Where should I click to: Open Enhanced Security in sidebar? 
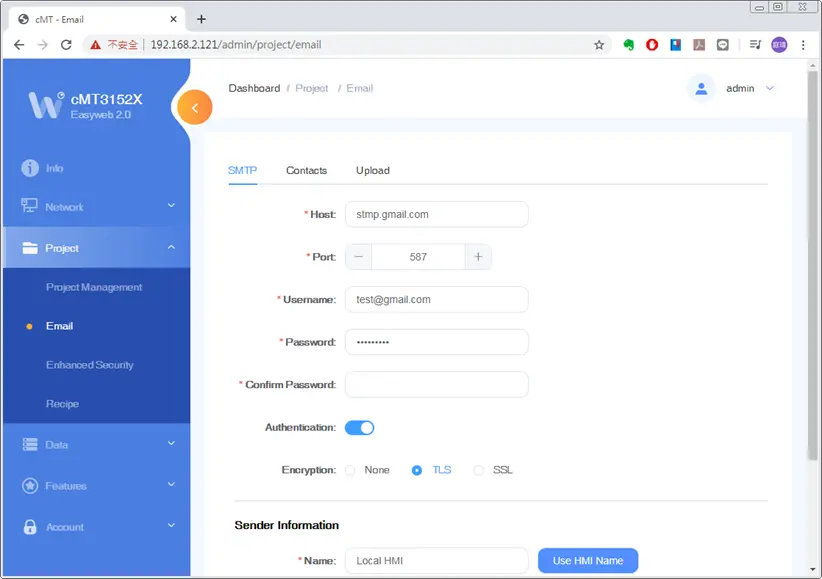pos(90,365)
